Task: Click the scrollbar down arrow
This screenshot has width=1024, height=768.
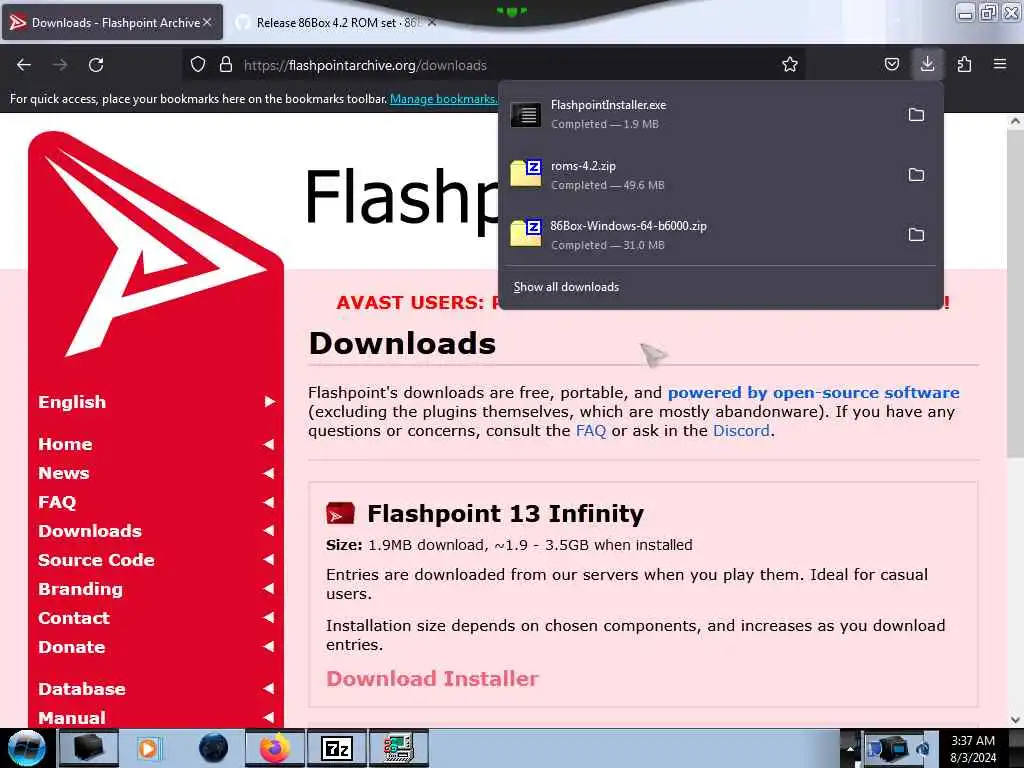Action: pos(1015,720)
